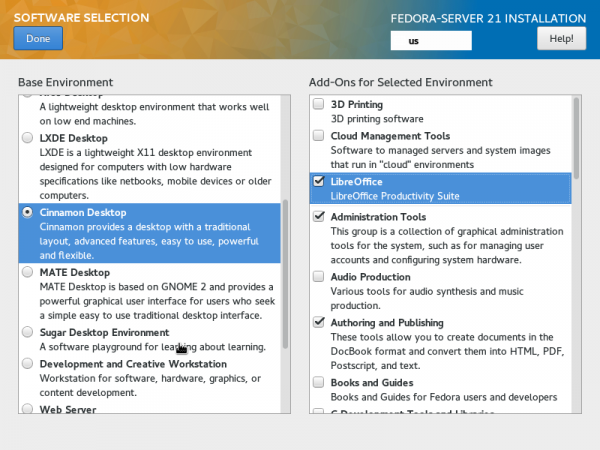Click 'LXDE is a lightweight X11' description
600x450 pixels.
pyautogui.click(x=156, y=174)
